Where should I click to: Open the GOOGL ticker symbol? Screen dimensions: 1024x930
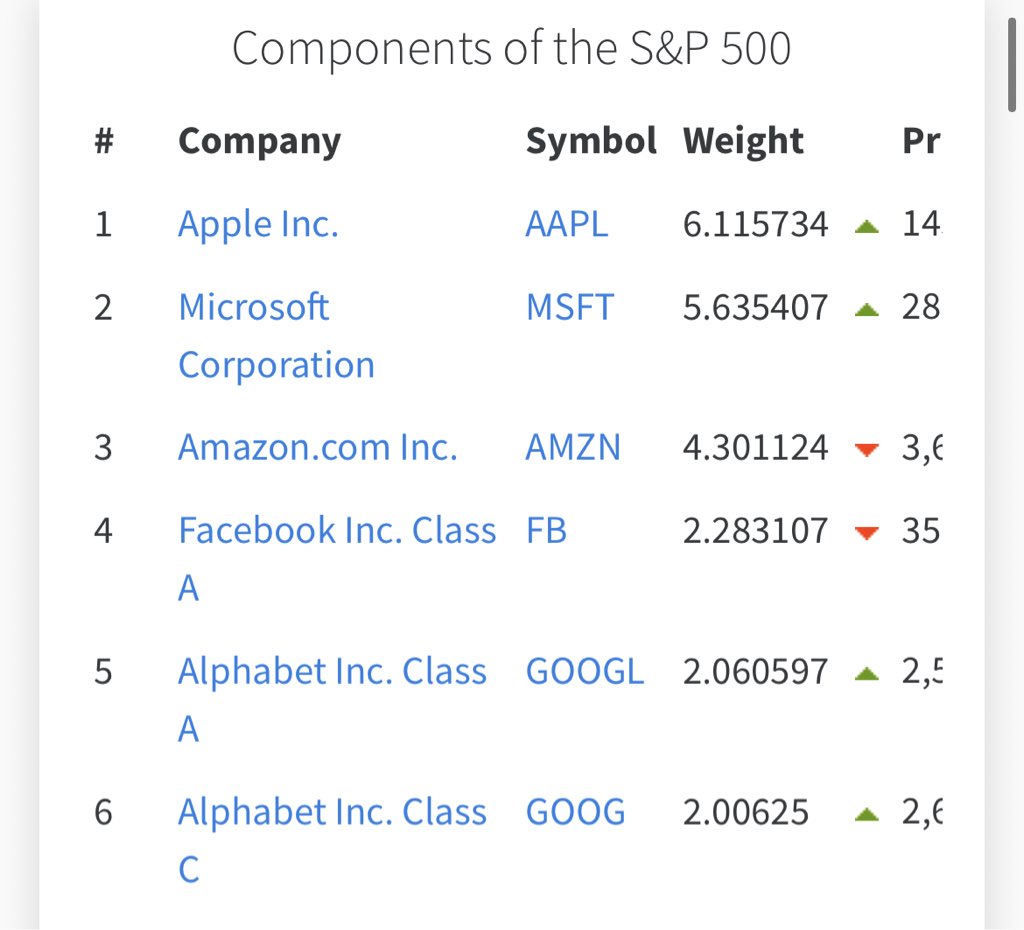pyautogui.click(x=585, y=672)
